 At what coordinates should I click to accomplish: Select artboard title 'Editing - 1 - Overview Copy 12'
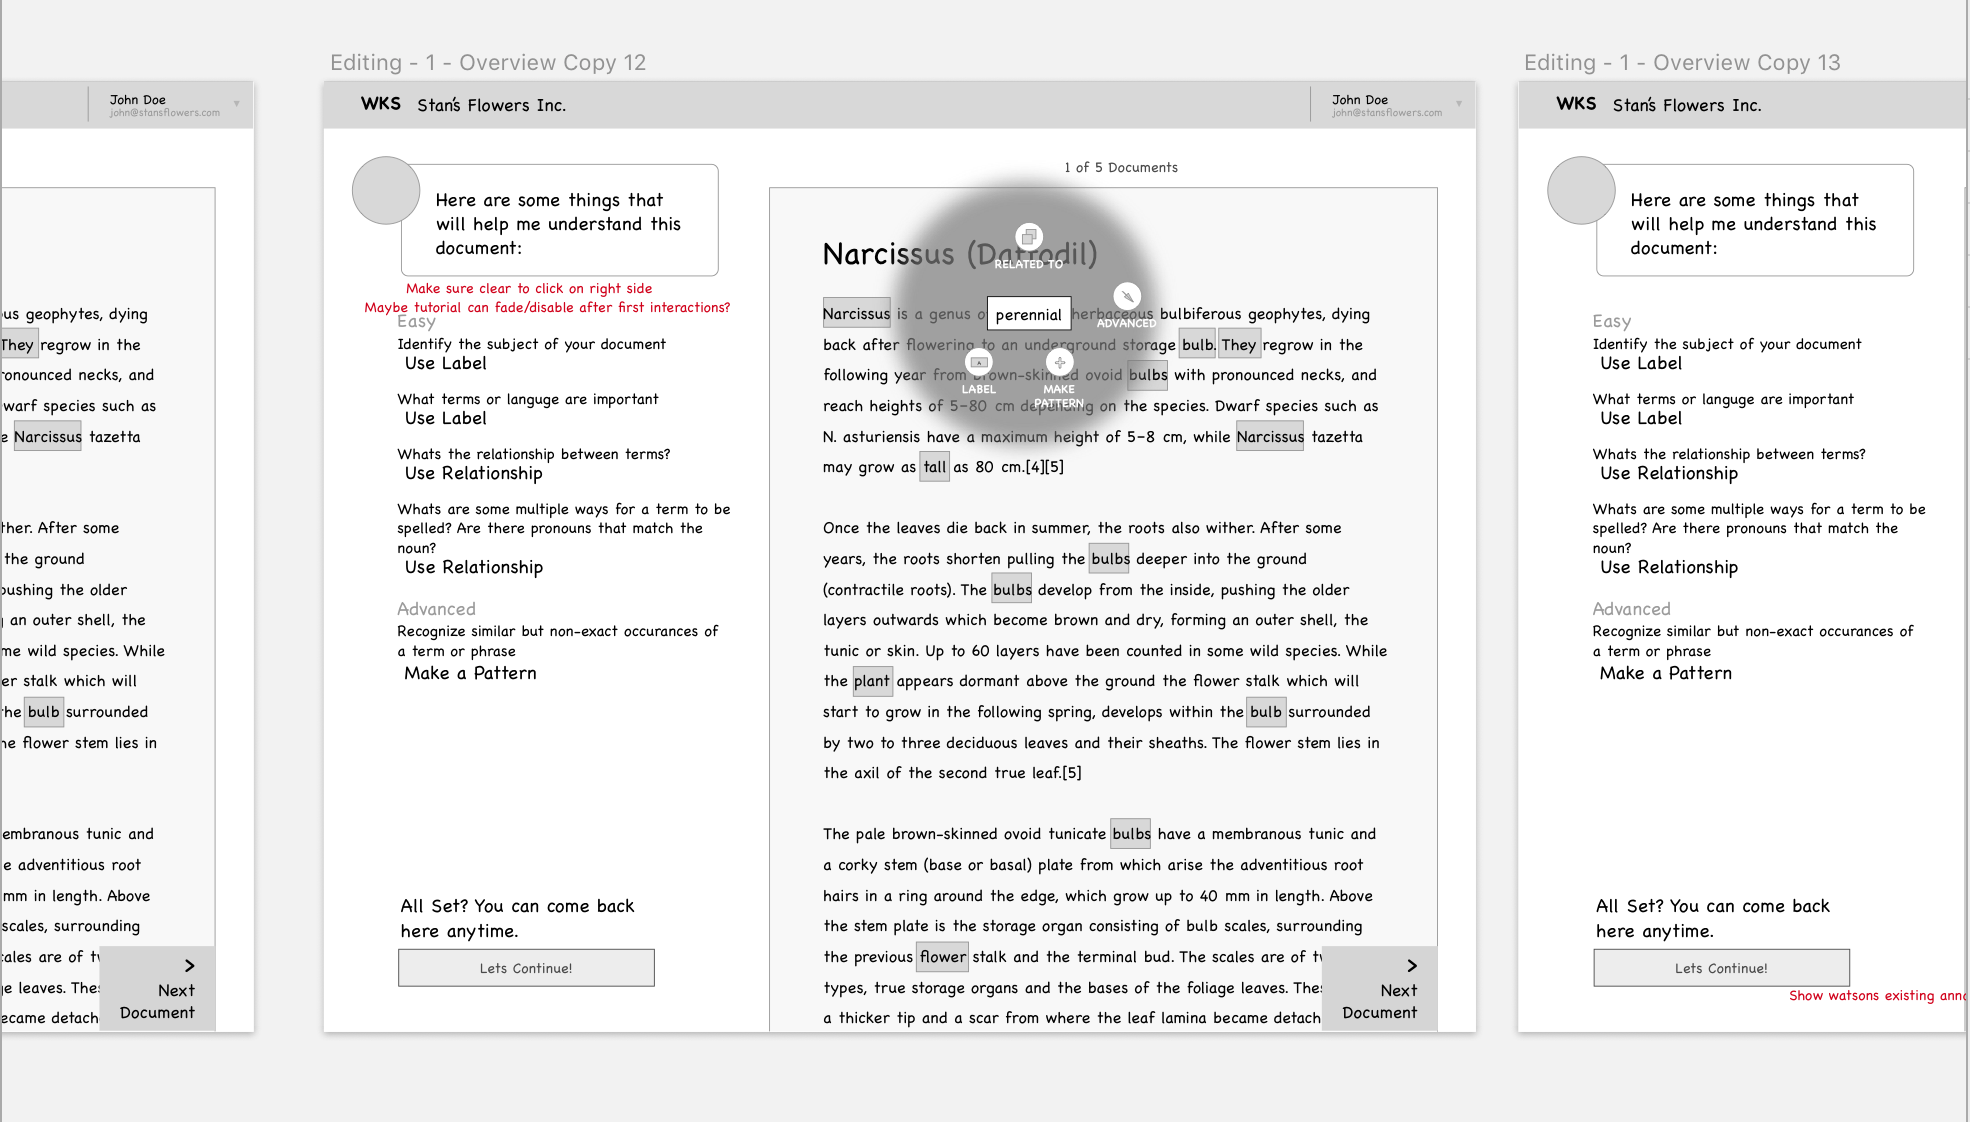(488, 62)
